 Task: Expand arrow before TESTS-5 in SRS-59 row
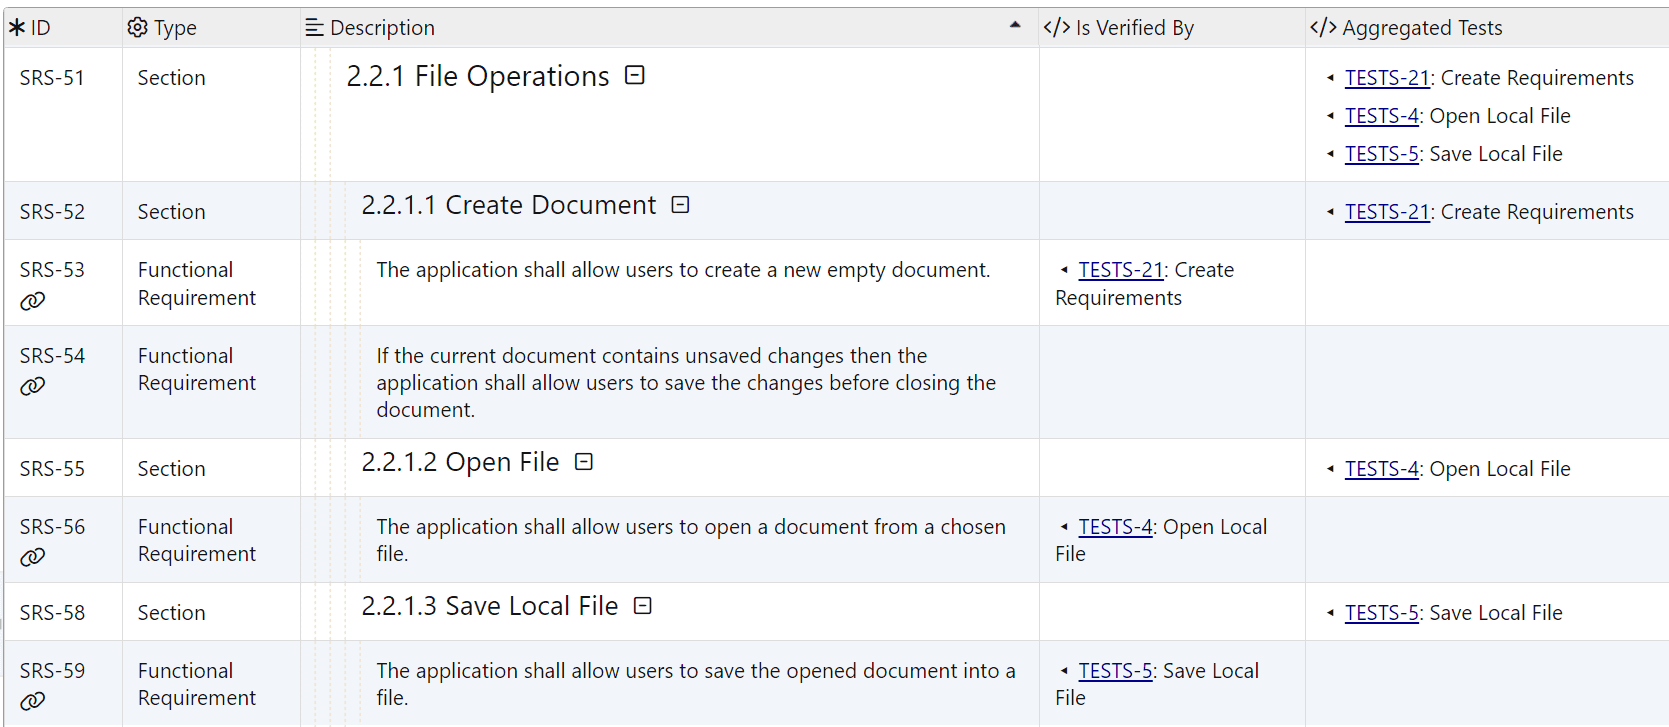(1064, 671)
